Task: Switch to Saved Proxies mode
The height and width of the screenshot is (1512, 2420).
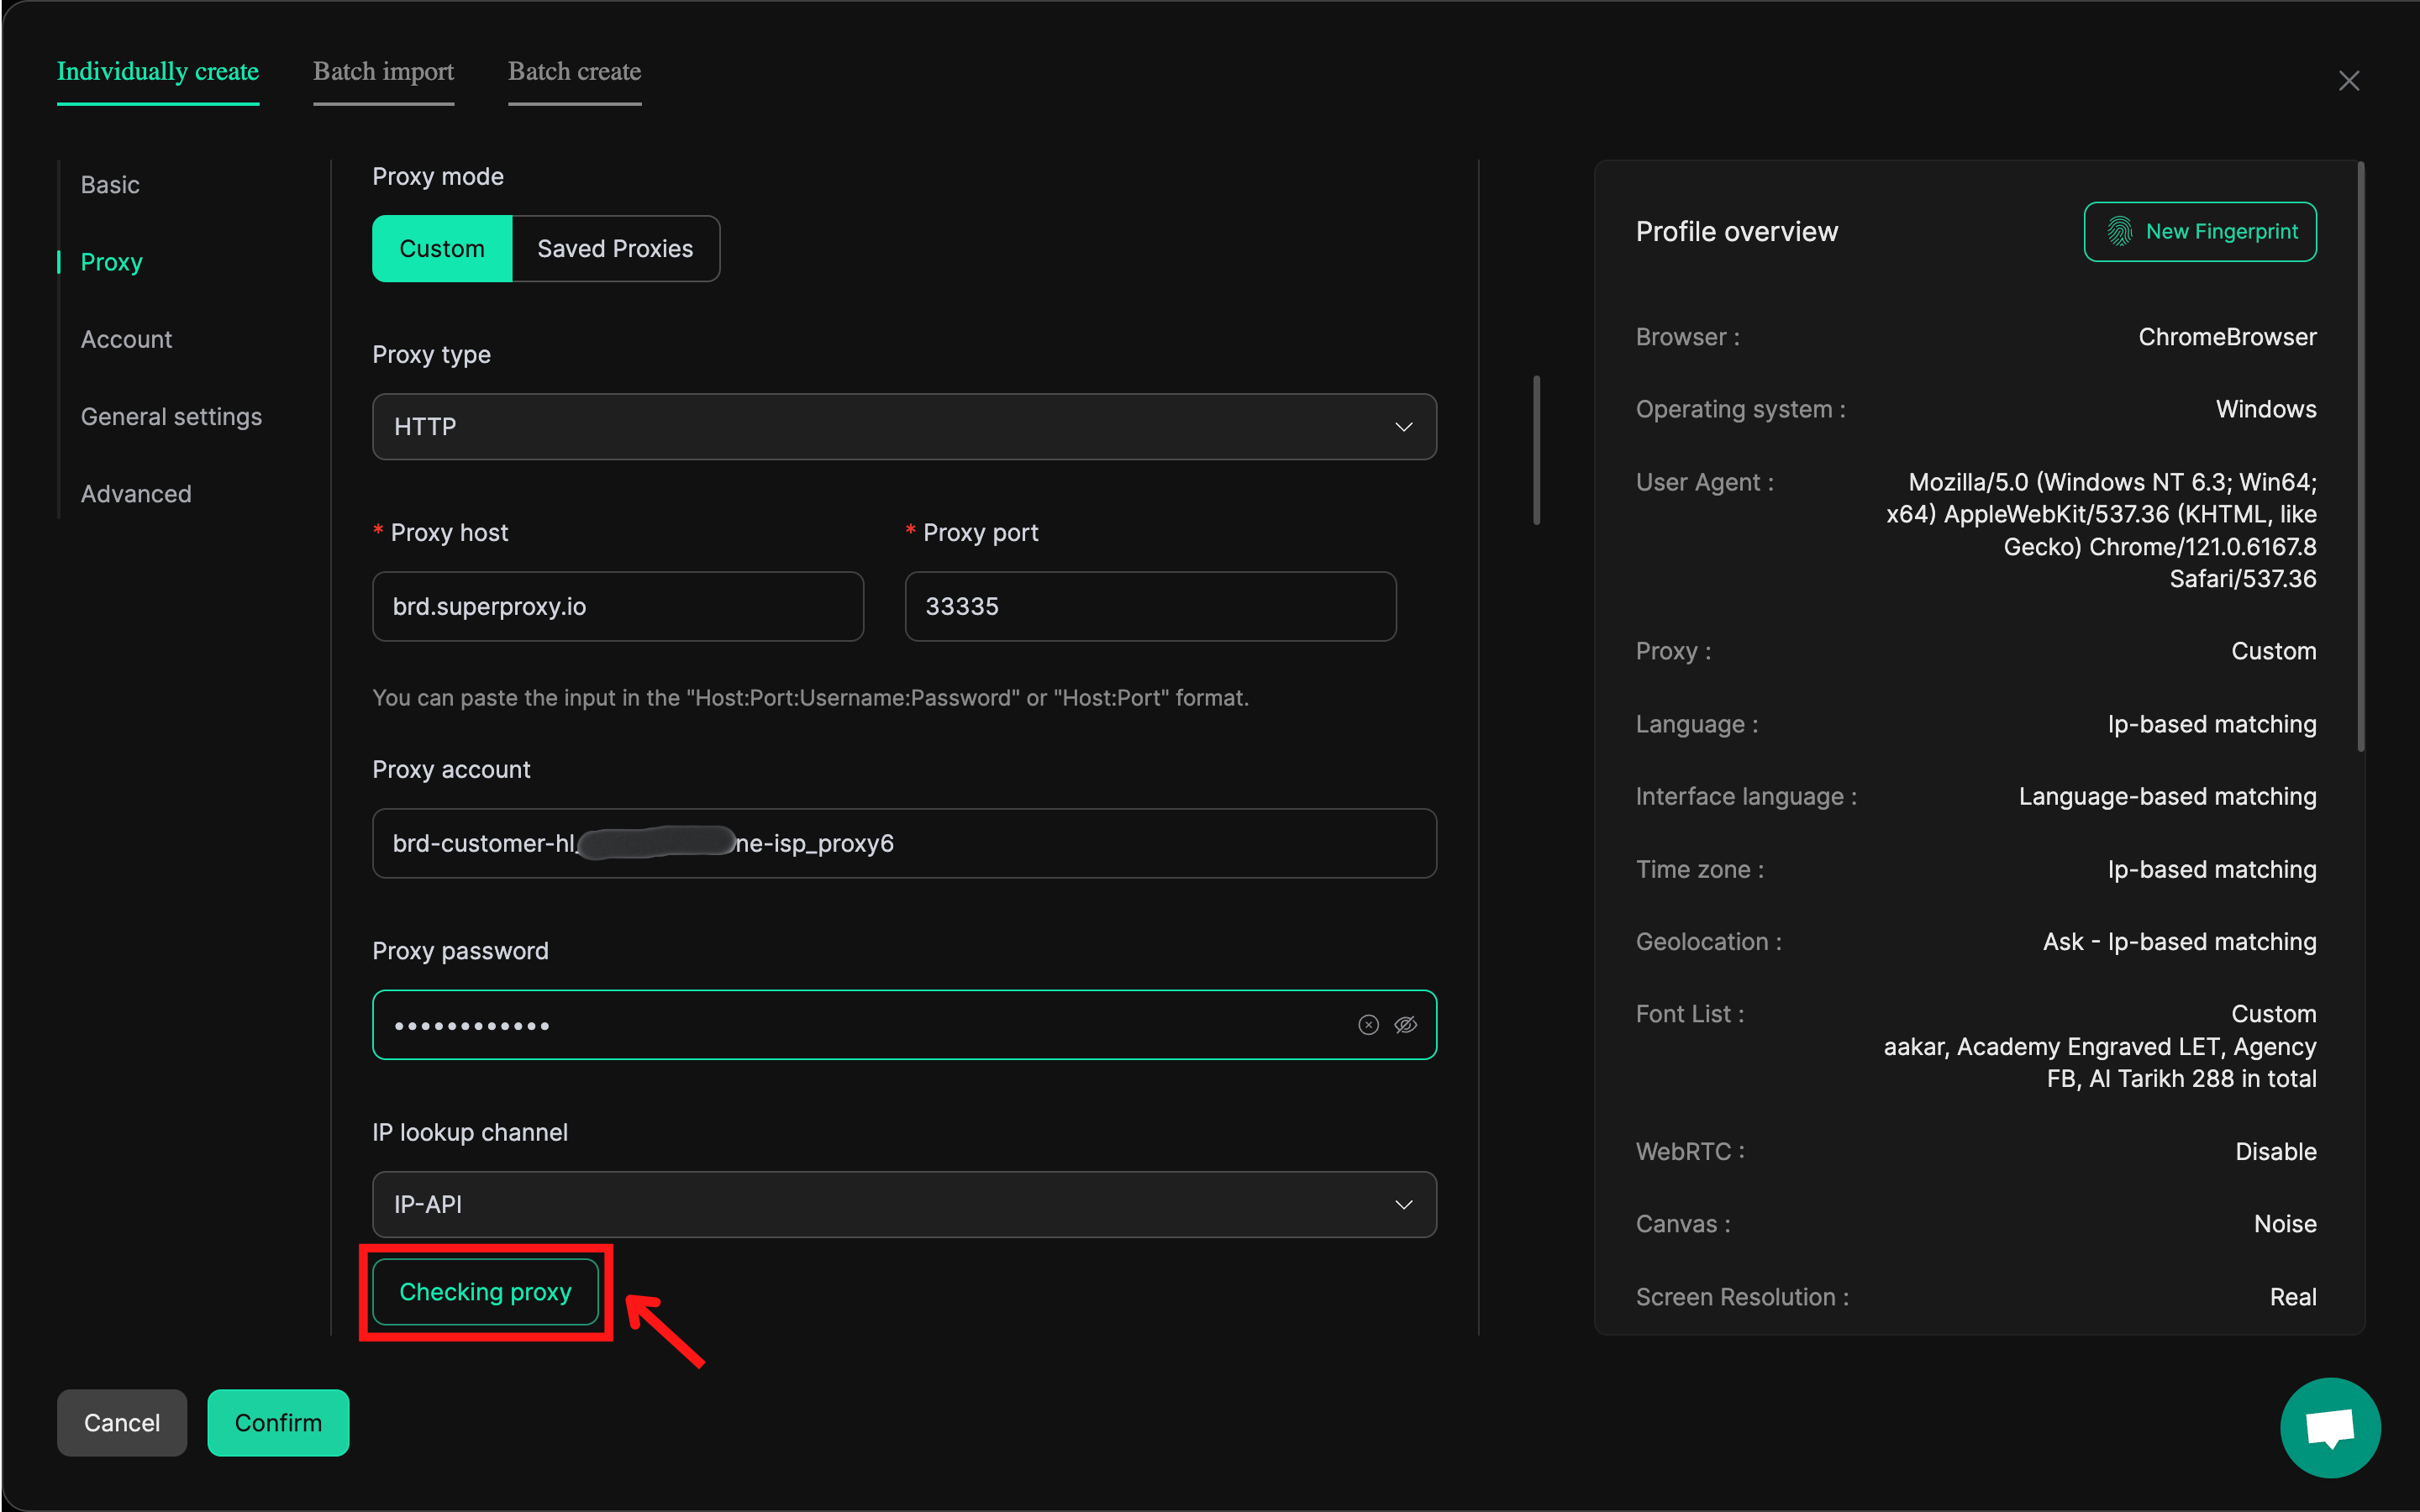Action: (614, 249)
